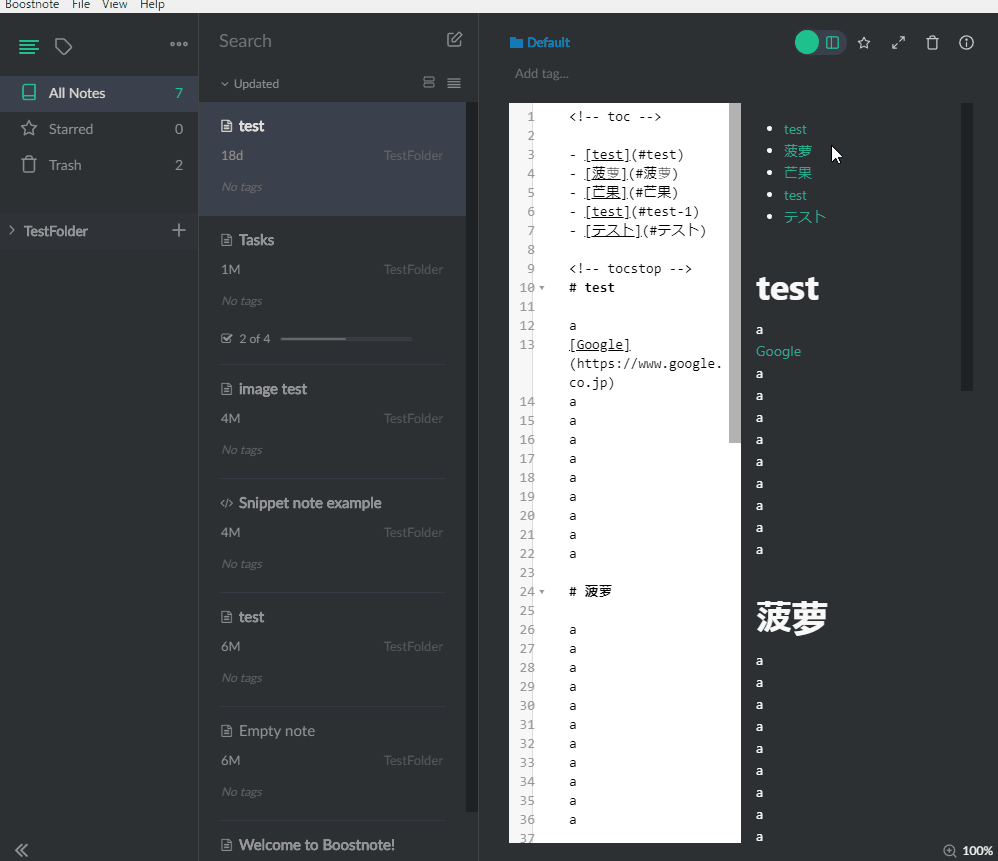Expand the TestFolder storage tree

(x=11, y=230)
